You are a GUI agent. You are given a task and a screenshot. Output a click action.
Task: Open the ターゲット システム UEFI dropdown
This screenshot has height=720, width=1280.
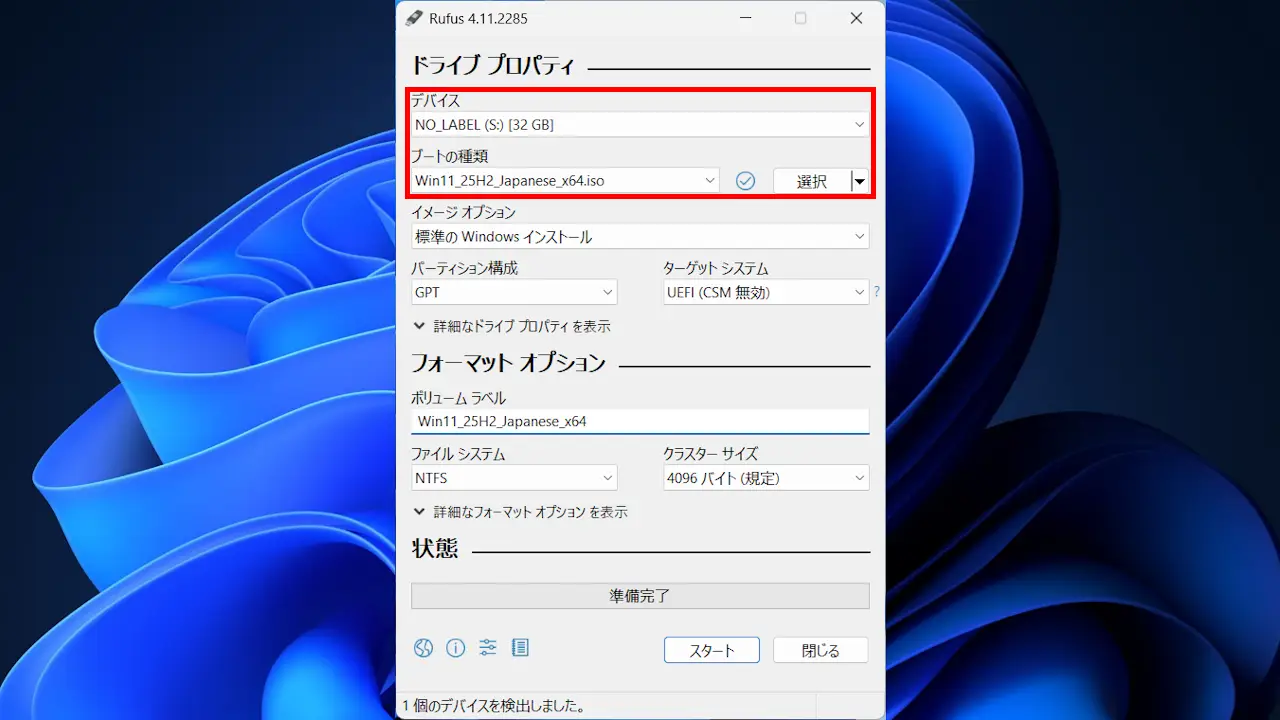pos(765,293)
